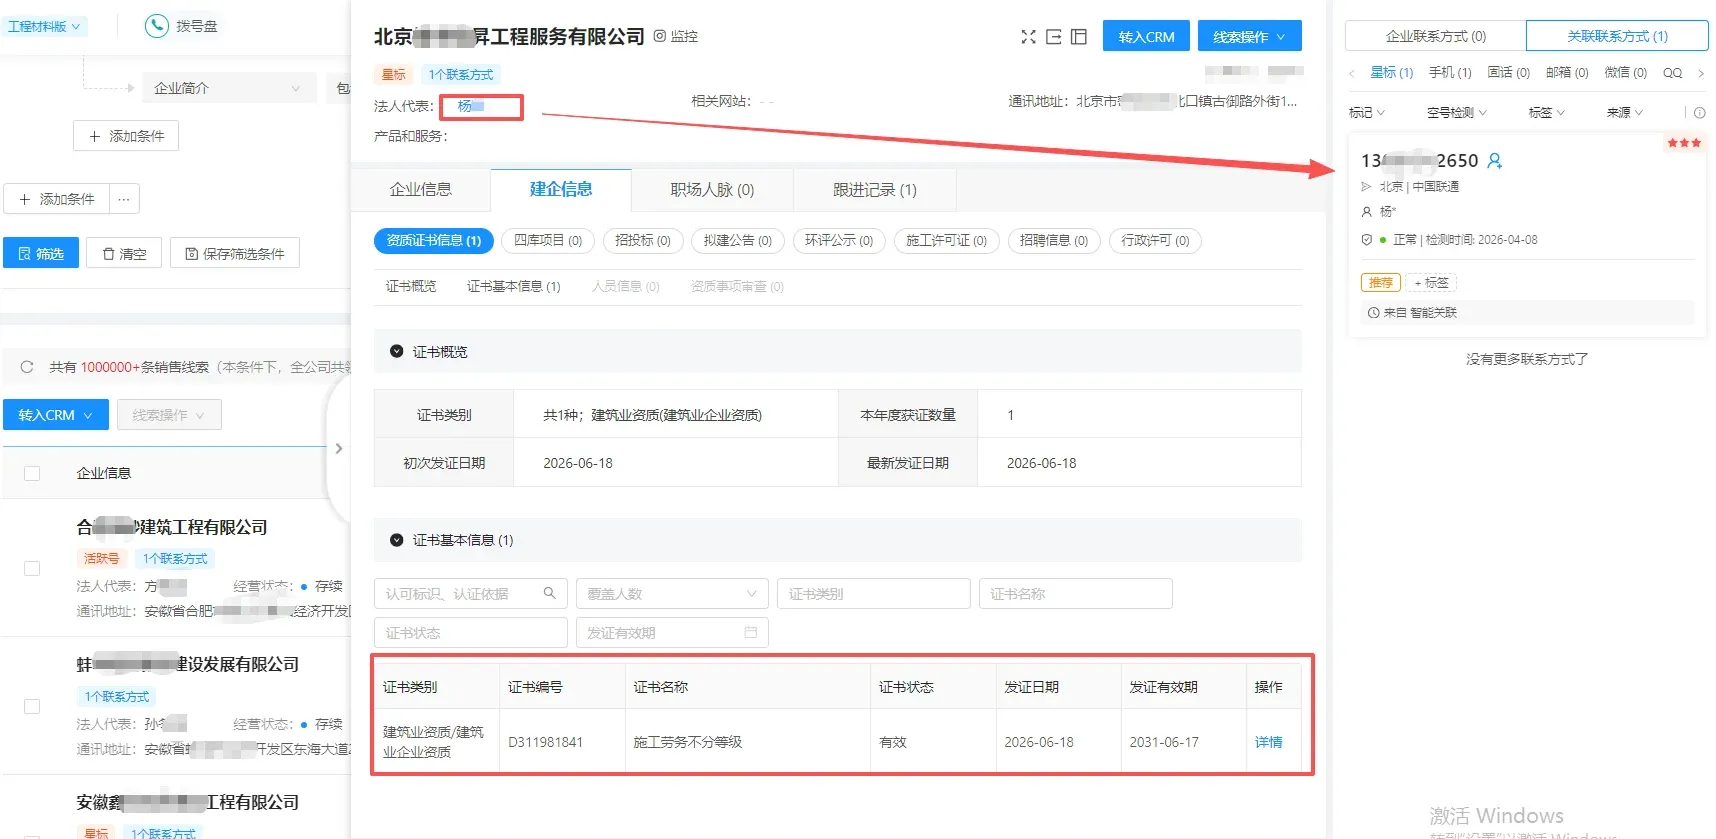Viewport: 1716px width, 839px height.
Task: Open the 空号检测 filter dropdown
Action: [x=1457, y=113]
